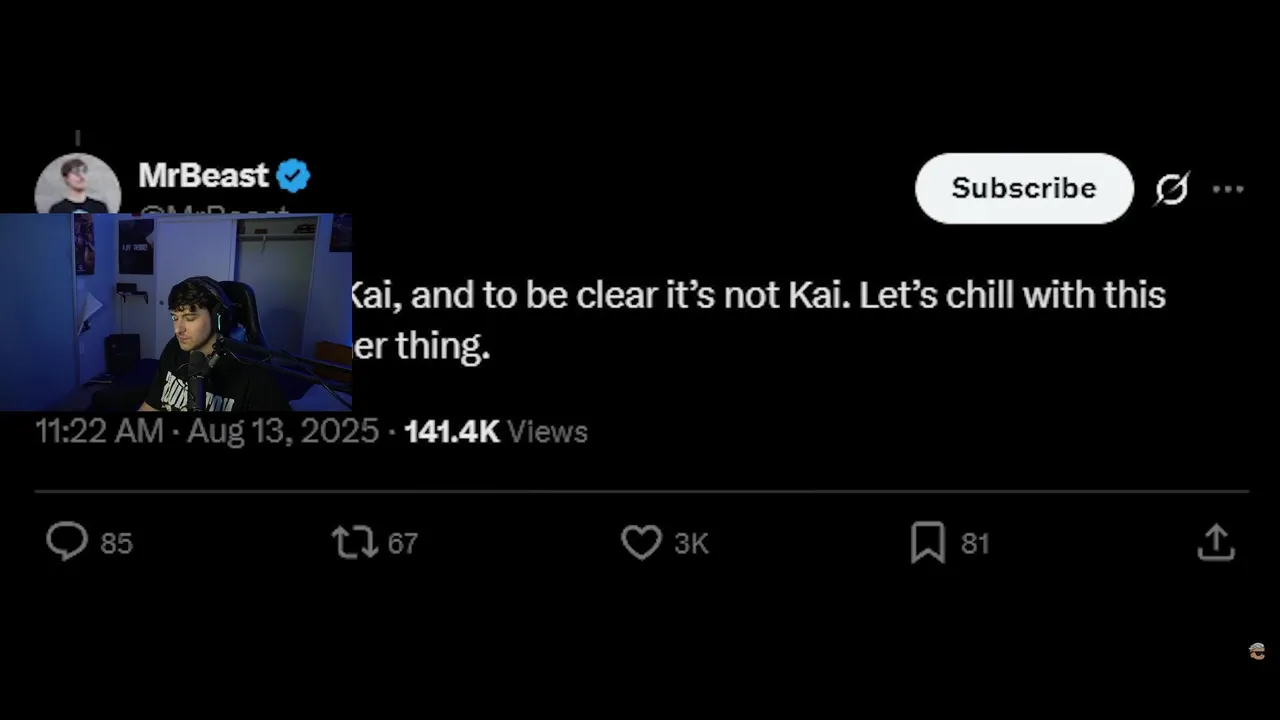Click the 67 reposts count
Viewport: 1280px width, 720px height.
(403, 543)
